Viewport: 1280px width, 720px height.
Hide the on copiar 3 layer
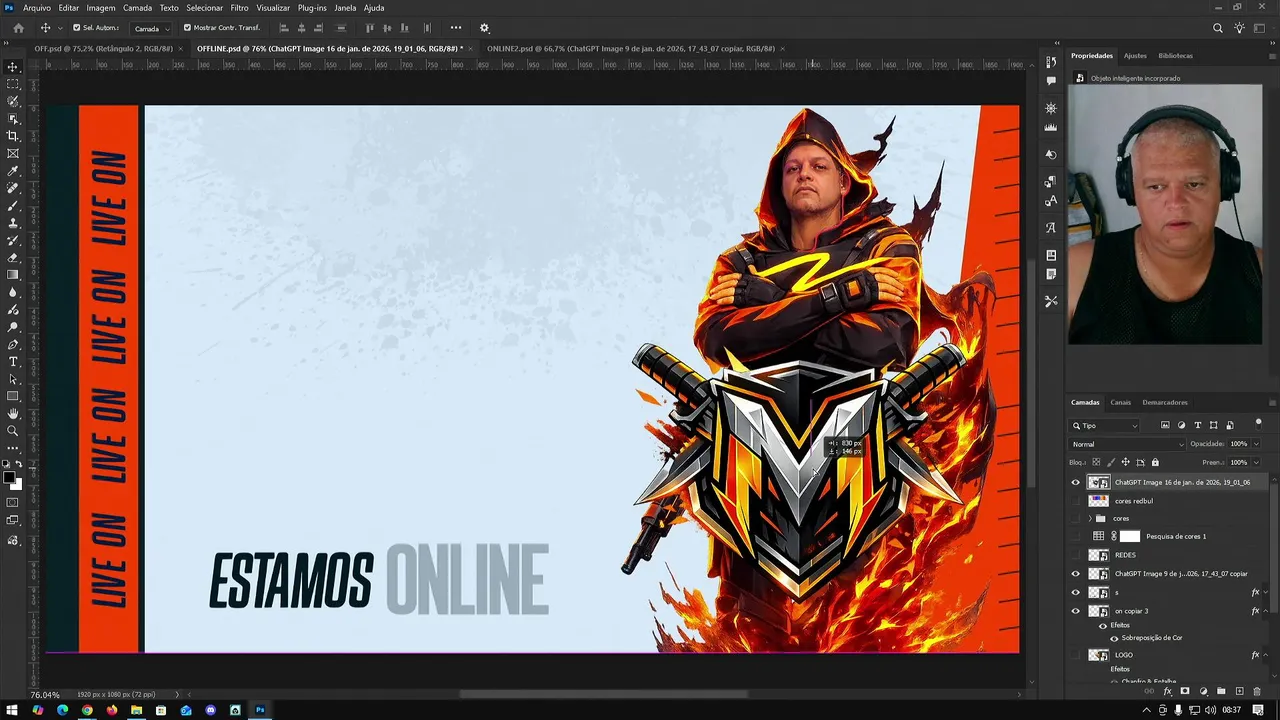point(1076,611)
